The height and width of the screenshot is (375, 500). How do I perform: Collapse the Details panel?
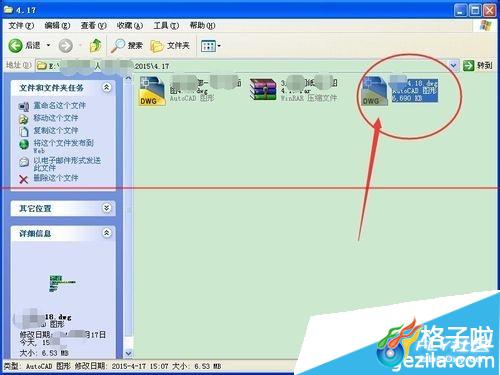[106, 233]
